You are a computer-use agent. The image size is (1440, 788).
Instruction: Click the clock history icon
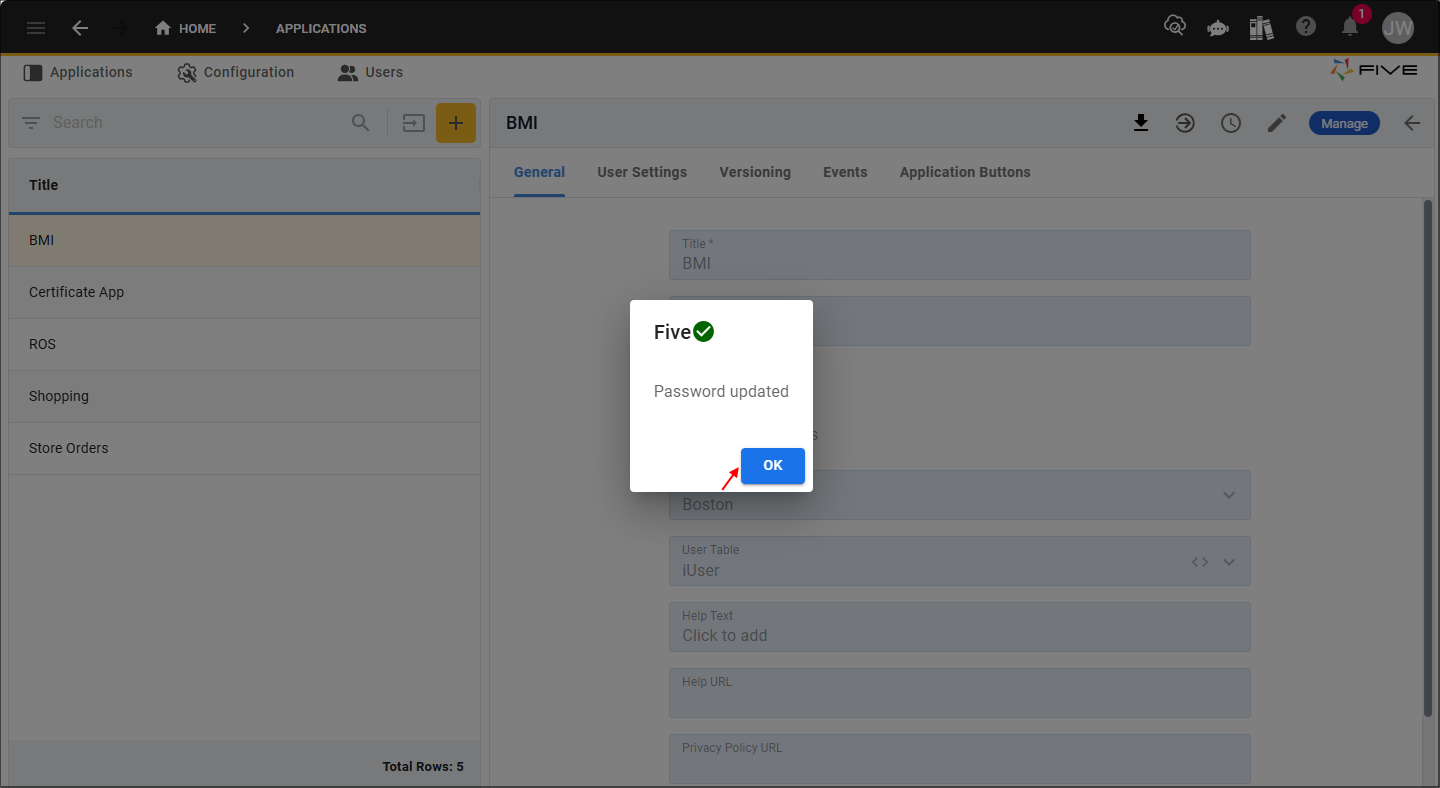click(1231, 123)
